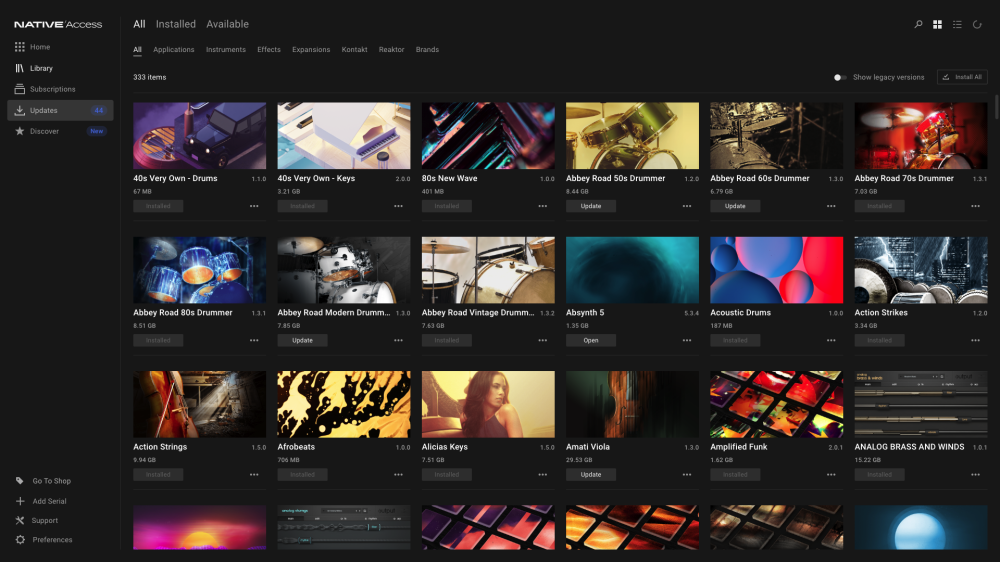Click the Action Strings thumbnail
This screenshot has width=1000, height=562.
click(x=200, y=404)
